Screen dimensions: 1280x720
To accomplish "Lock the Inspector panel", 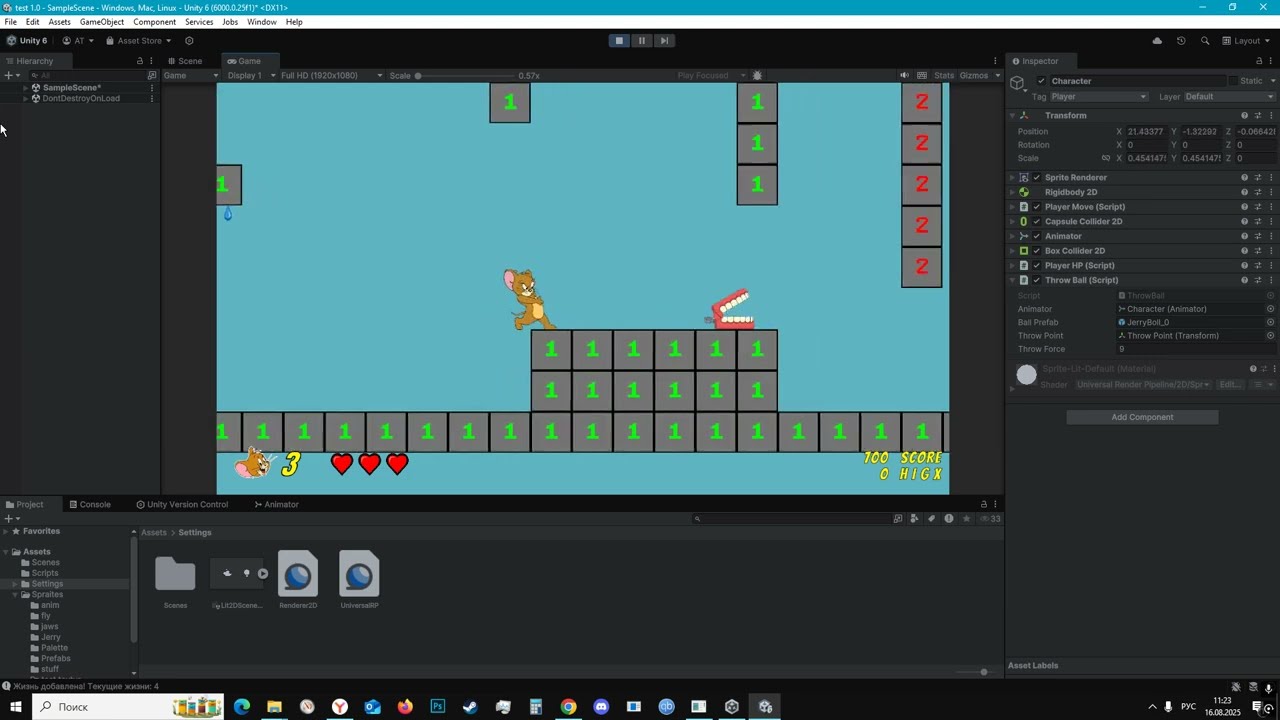I will (1259, 61).
